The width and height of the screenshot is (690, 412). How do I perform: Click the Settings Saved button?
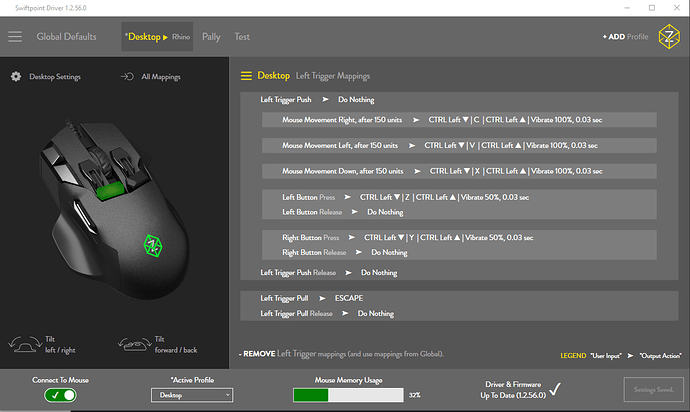coord(653,390)
